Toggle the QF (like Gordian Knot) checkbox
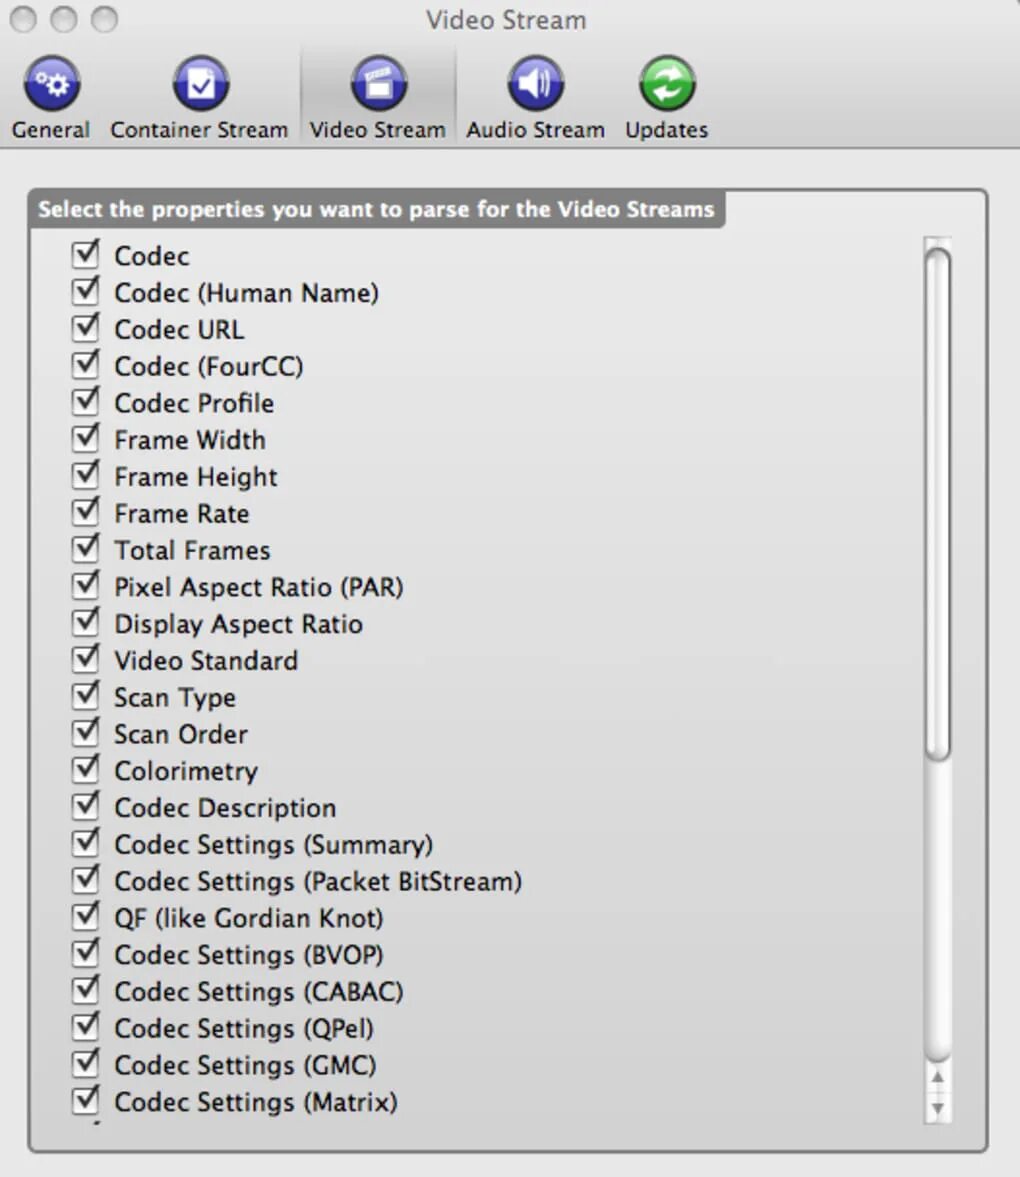This screenshot has height=1177, width=1020. click(86, 917)
